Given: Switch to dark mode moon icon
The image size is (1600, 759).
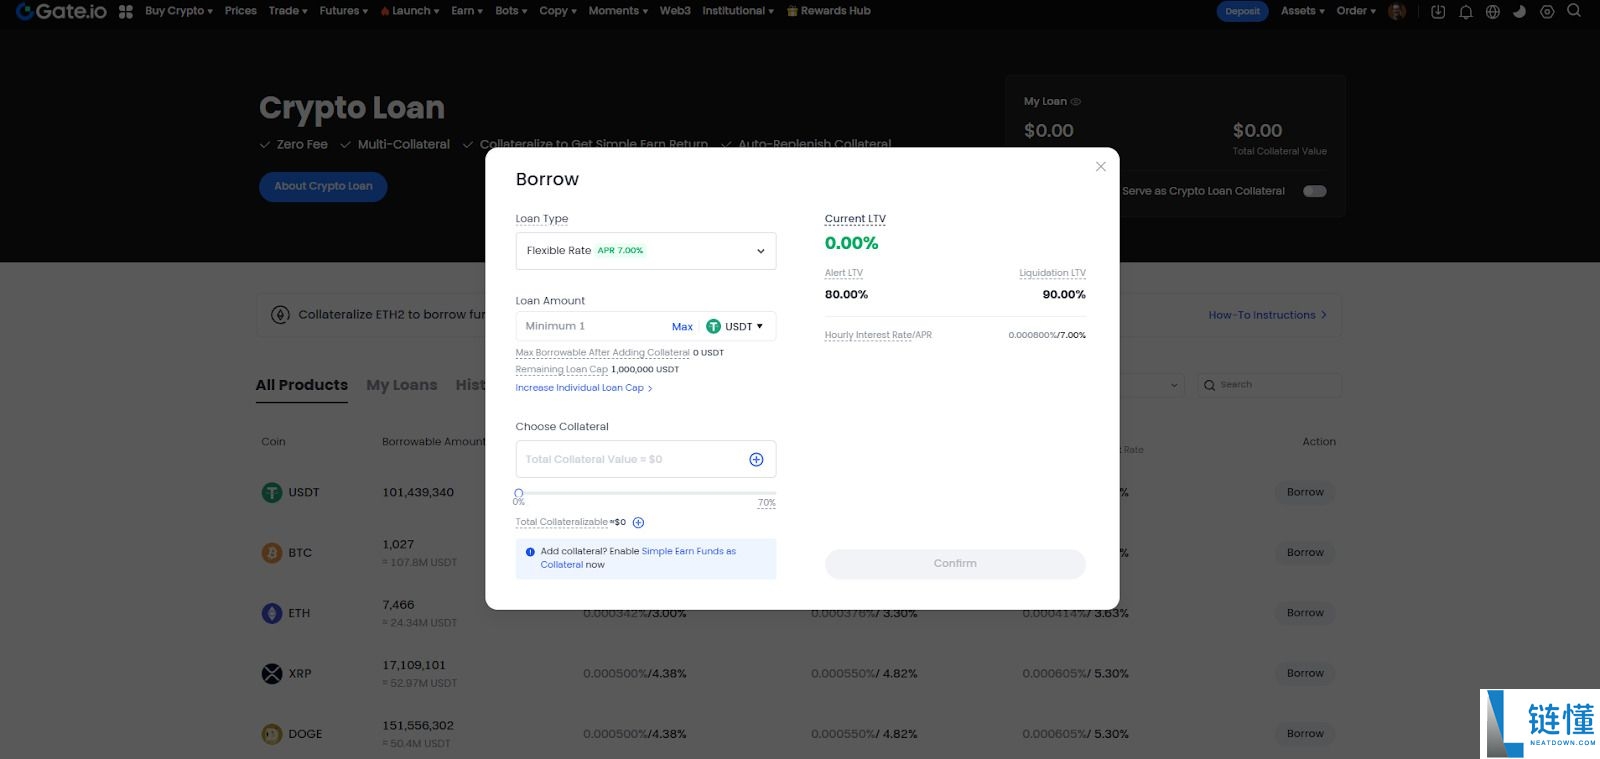Looking at the screenshot, I should click(1520, 12).
